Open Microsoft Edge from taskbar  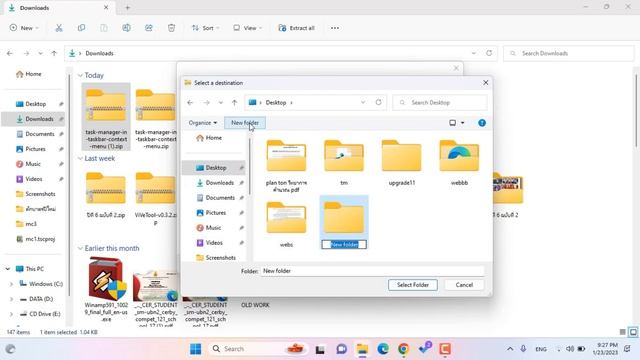click(x=382, y=349)
